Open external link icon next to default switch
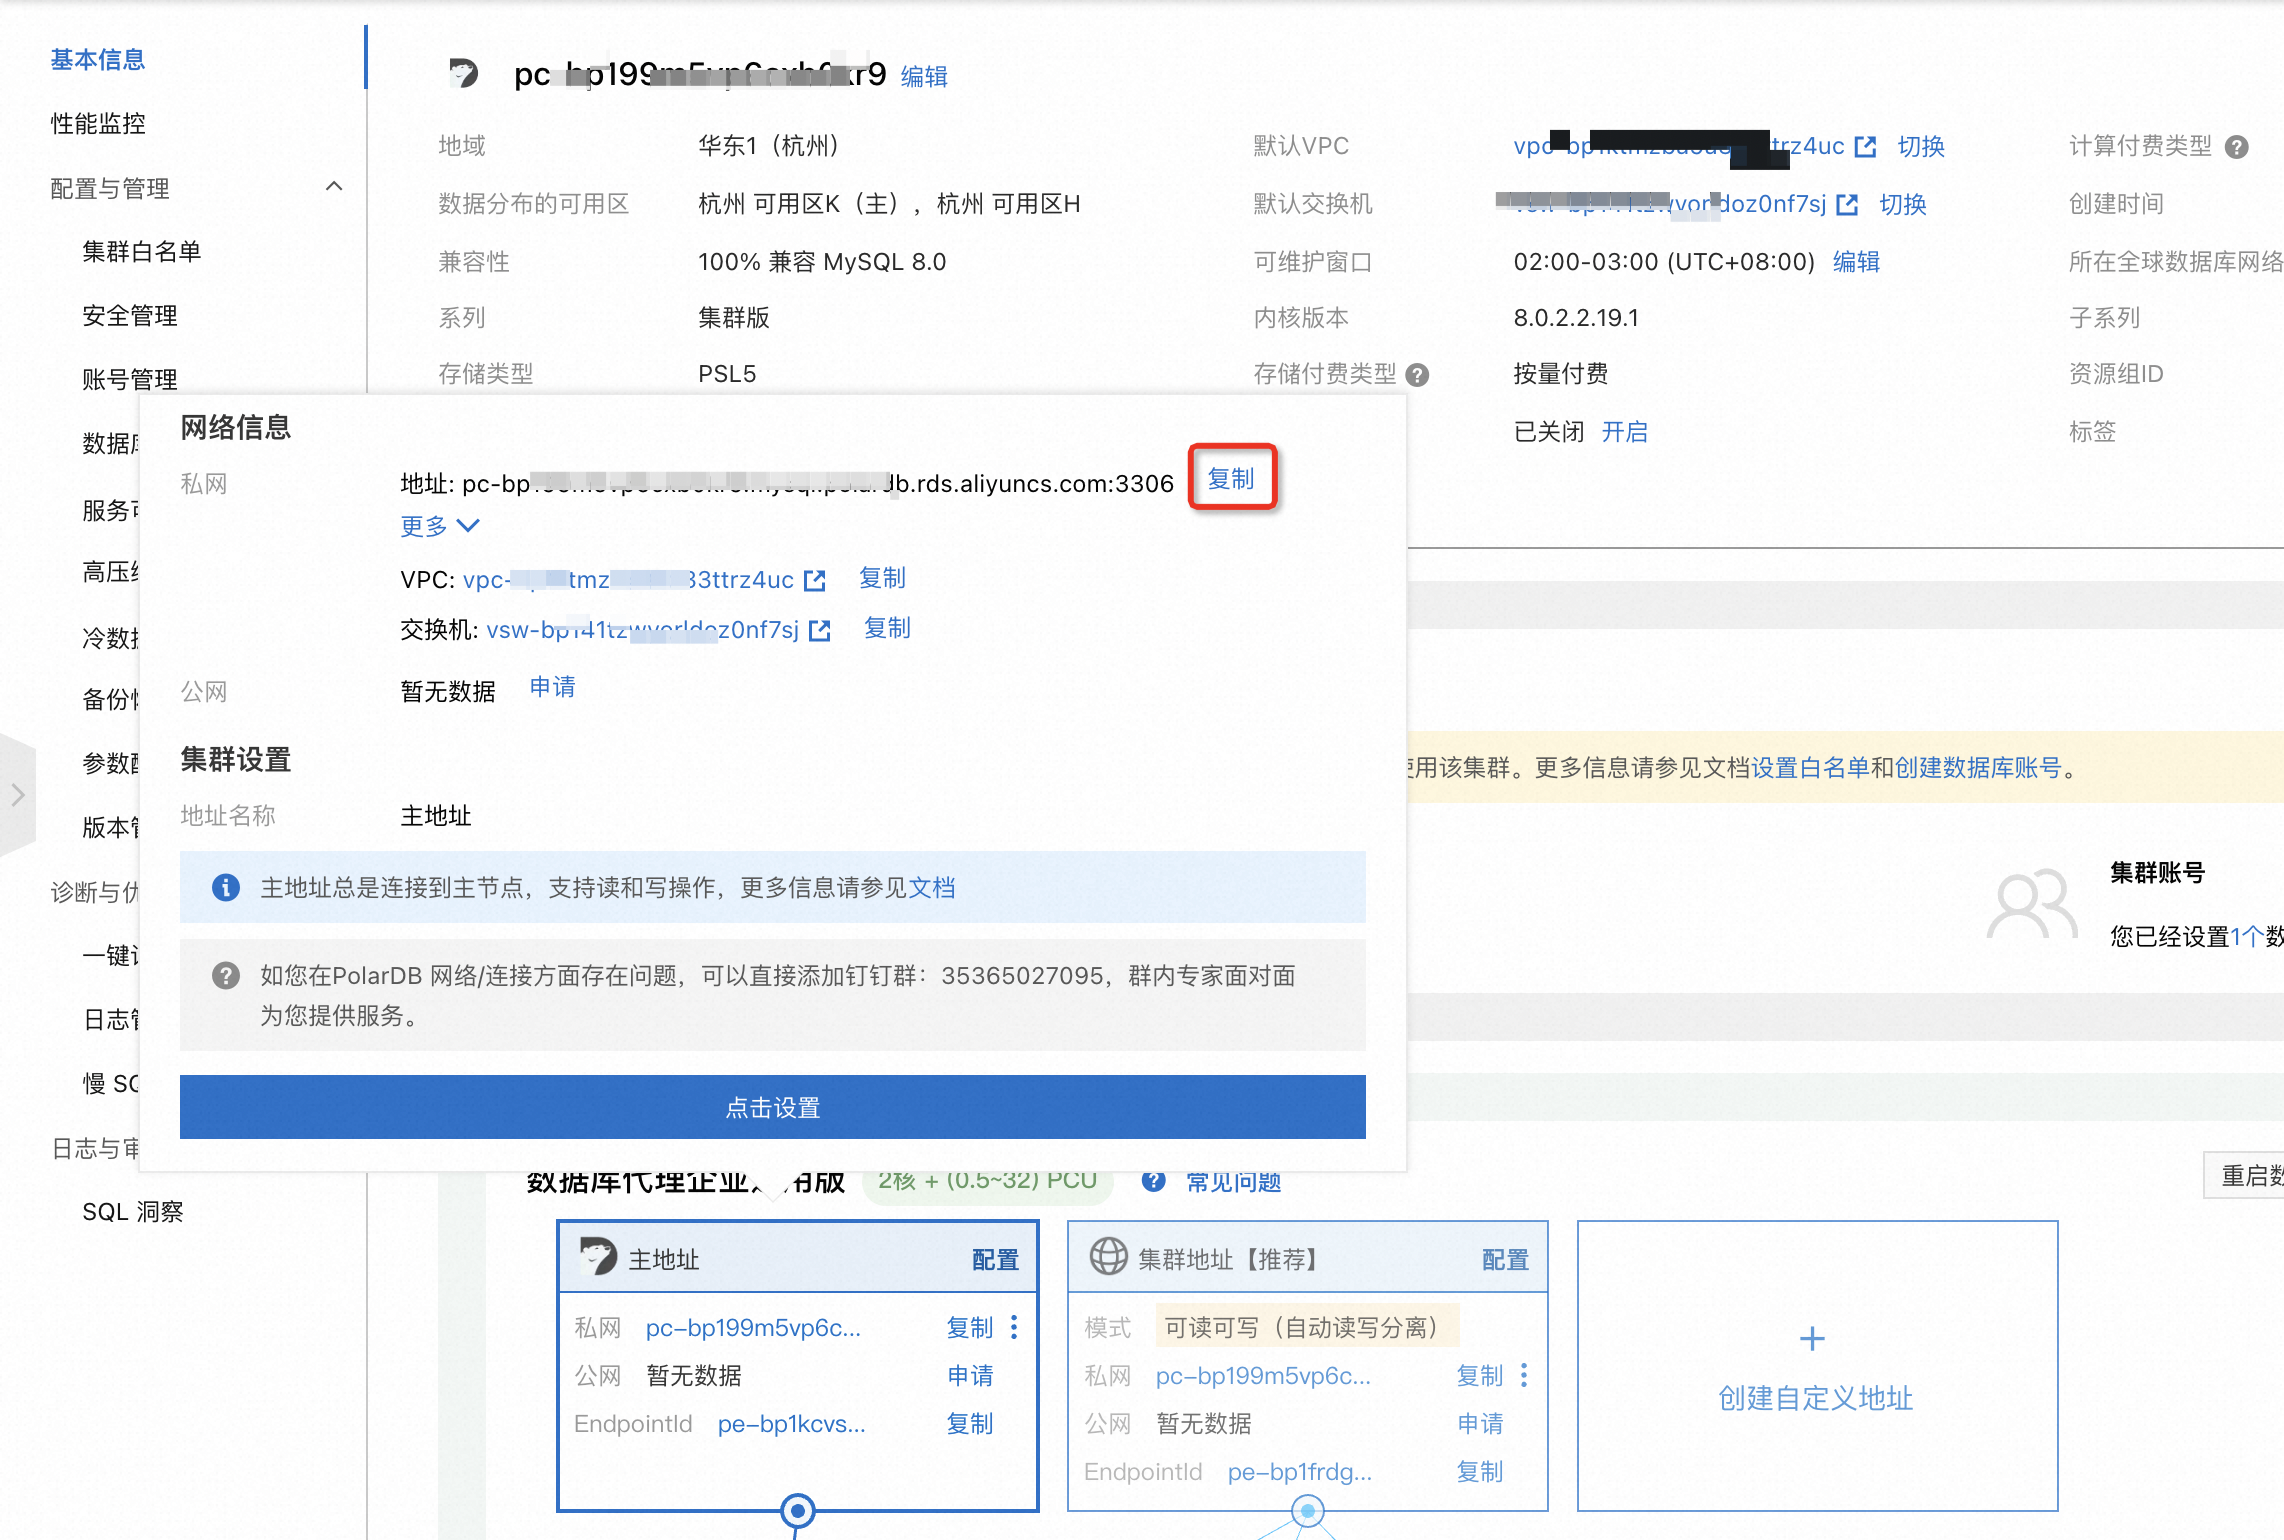This screenshot has height=1540, width=2284. coord(1847,205)
